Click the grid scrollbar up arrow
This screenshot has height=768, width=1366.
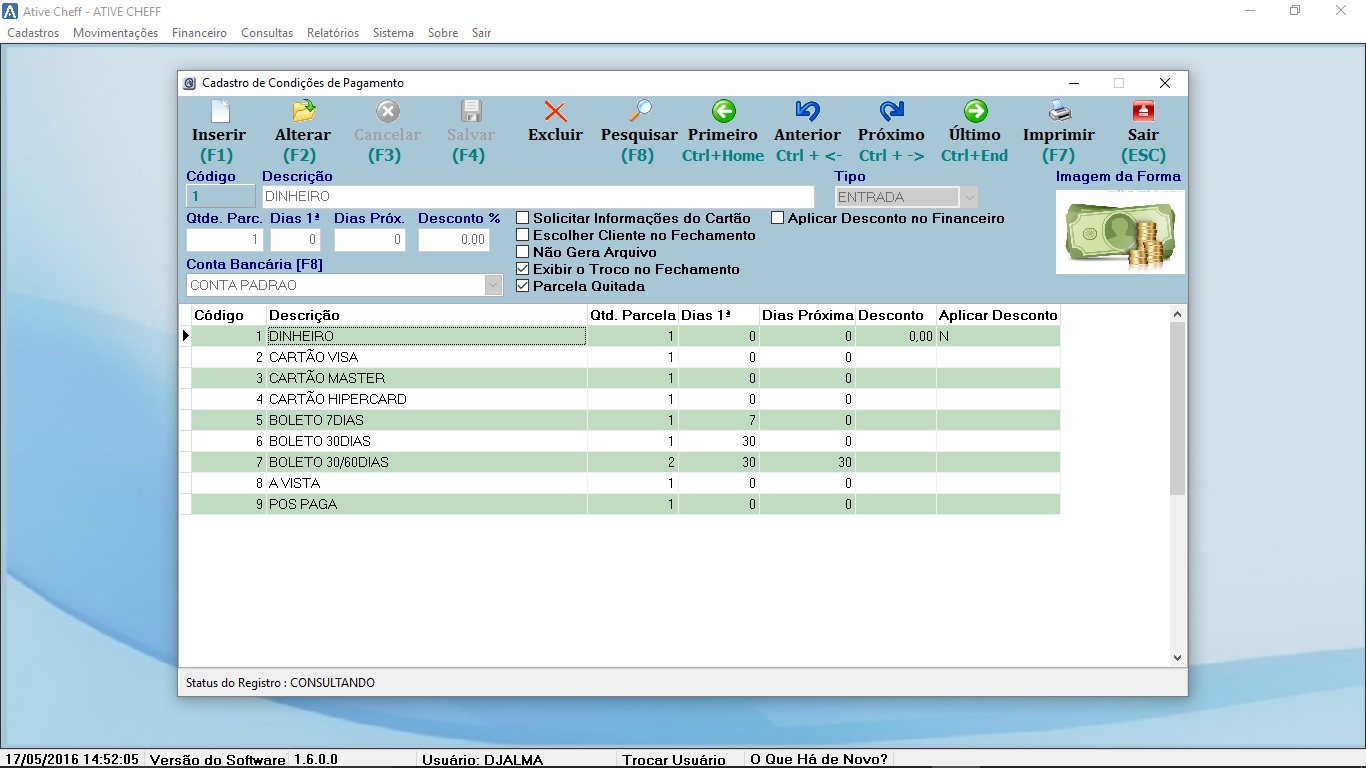pos(1177,315)
